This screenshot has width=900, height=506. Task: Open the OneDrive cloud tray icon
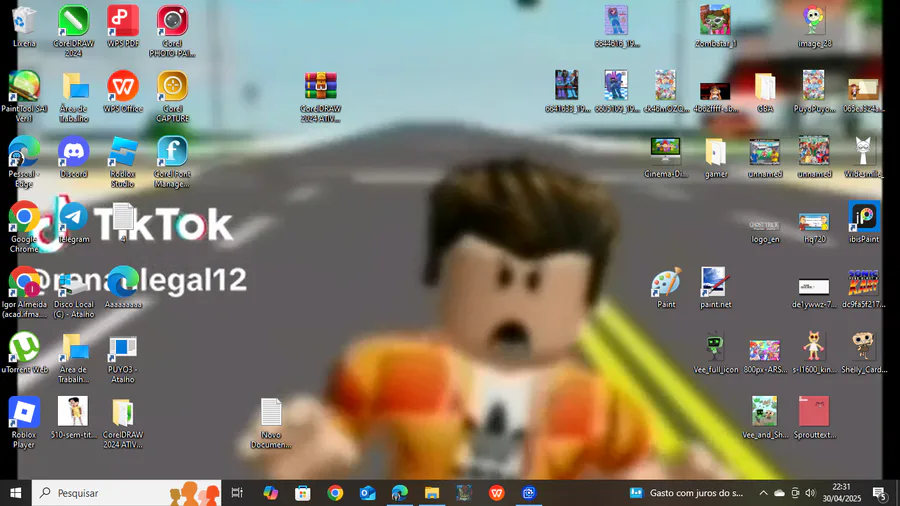779,493
